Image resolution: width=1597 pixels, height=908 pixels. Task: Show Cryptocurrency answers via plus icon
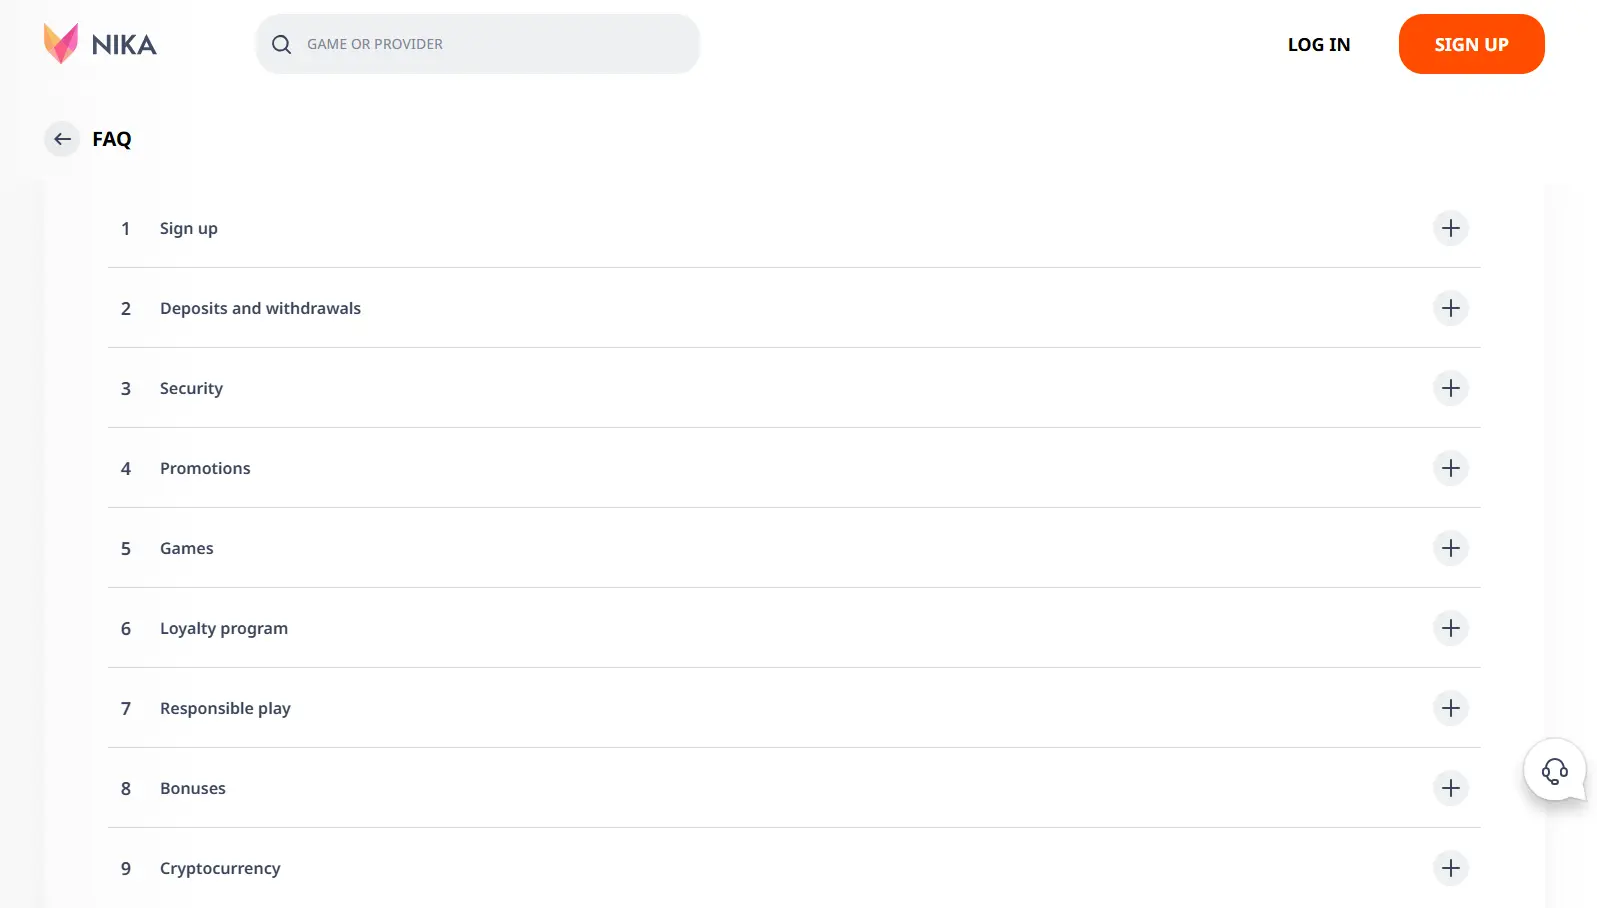[1450, 868]
